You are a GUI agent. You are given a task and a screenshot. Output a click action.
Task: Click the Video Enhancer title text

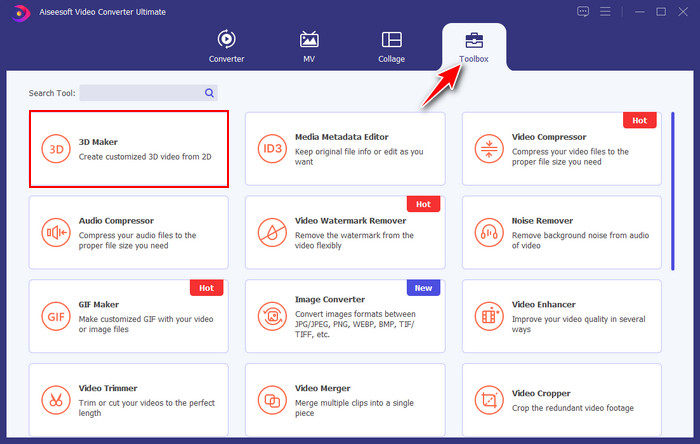pos(544,304)
